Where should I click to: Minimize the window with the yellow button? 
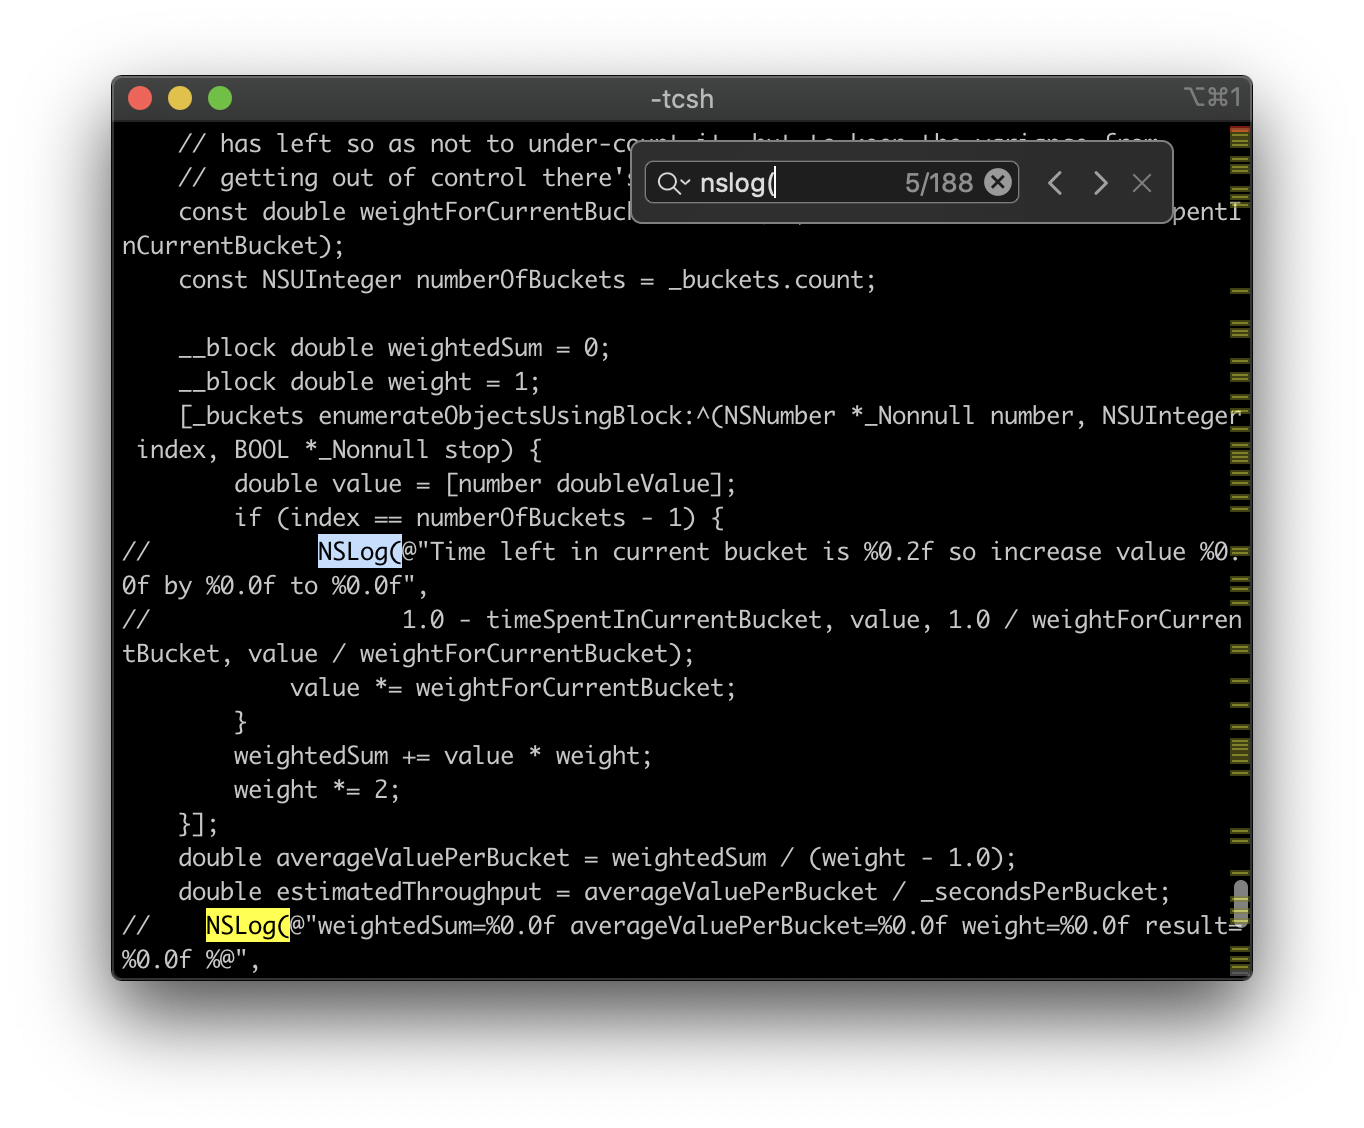tap(180, 98)
